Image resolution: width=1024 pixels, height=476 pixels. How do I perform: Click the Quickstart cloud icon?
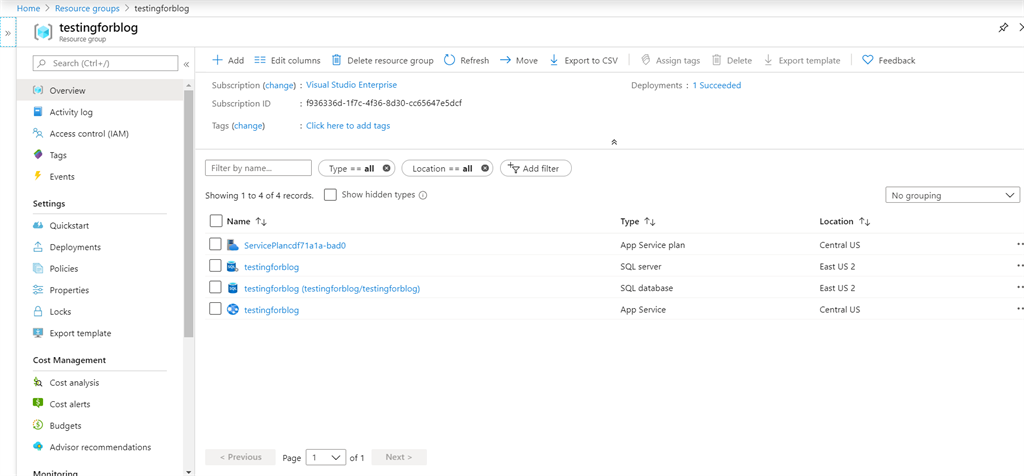38,226
